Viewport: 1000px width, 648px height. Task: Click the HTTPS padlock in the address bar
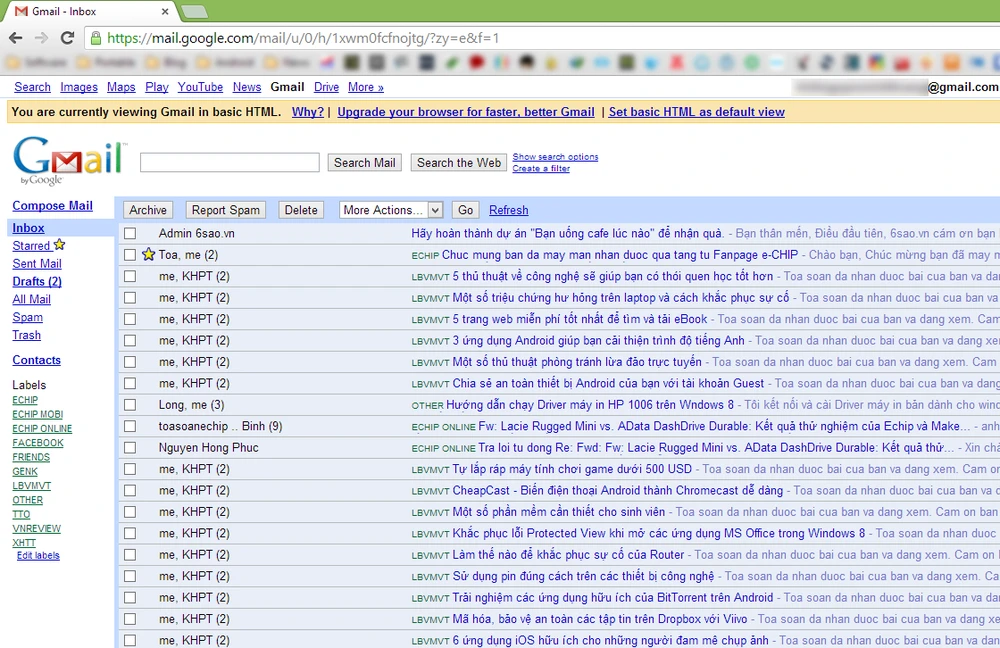point(95,37)
